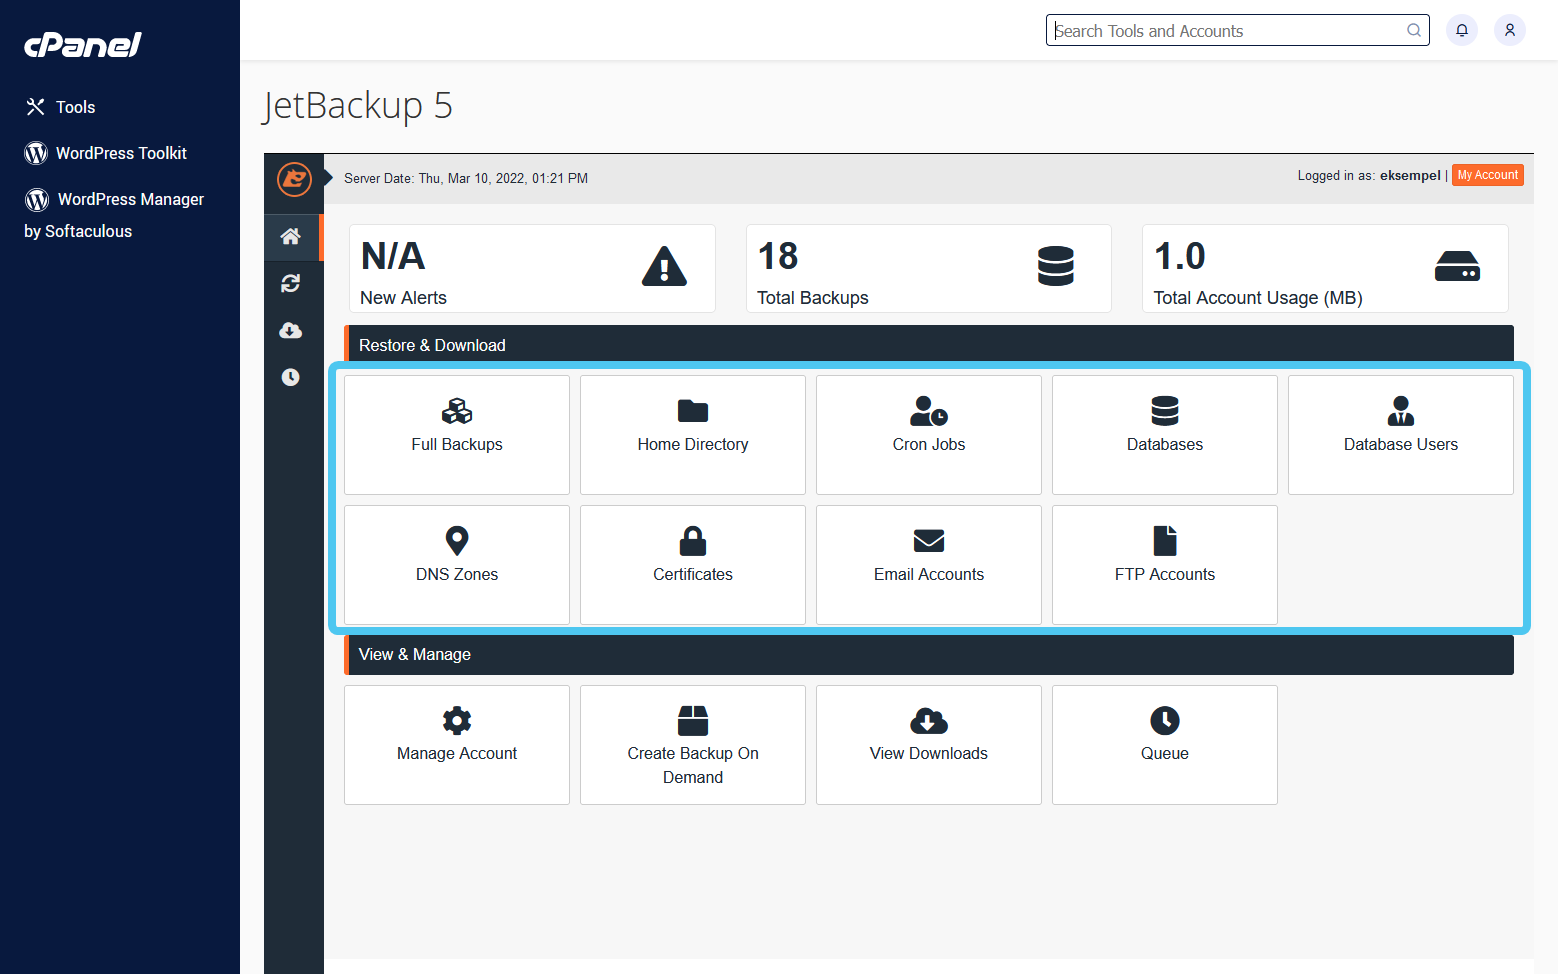Open cPanel notifications bell
This screenshot has width=1558, height=974.
(1461, 30)
